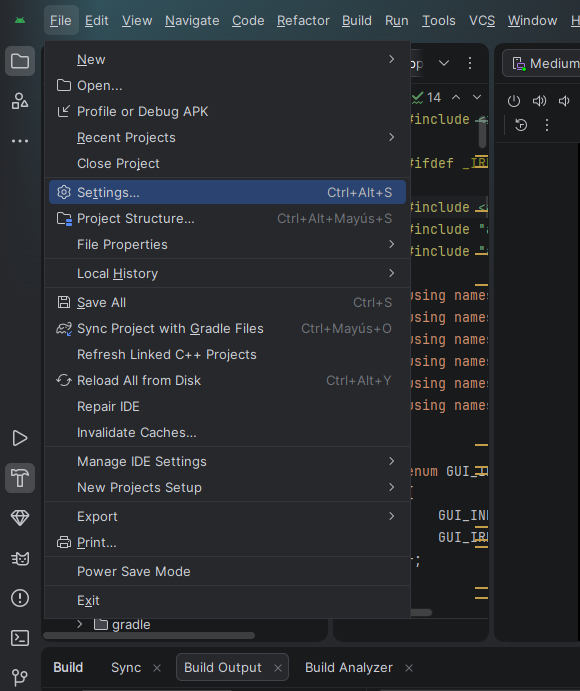Open Settings from the File menu
The image size is (580, 691).
(x=227, y=192)
